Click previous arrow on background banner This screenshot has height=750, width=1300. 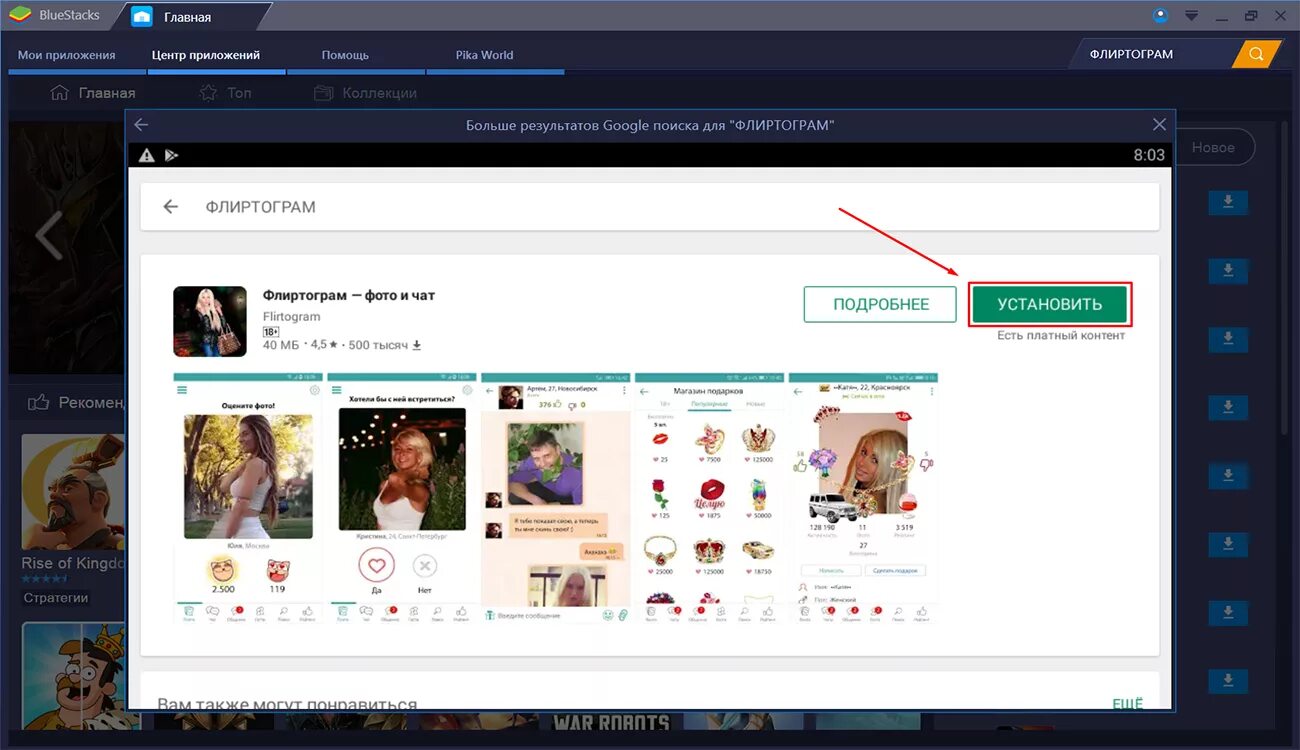(48, 236)
